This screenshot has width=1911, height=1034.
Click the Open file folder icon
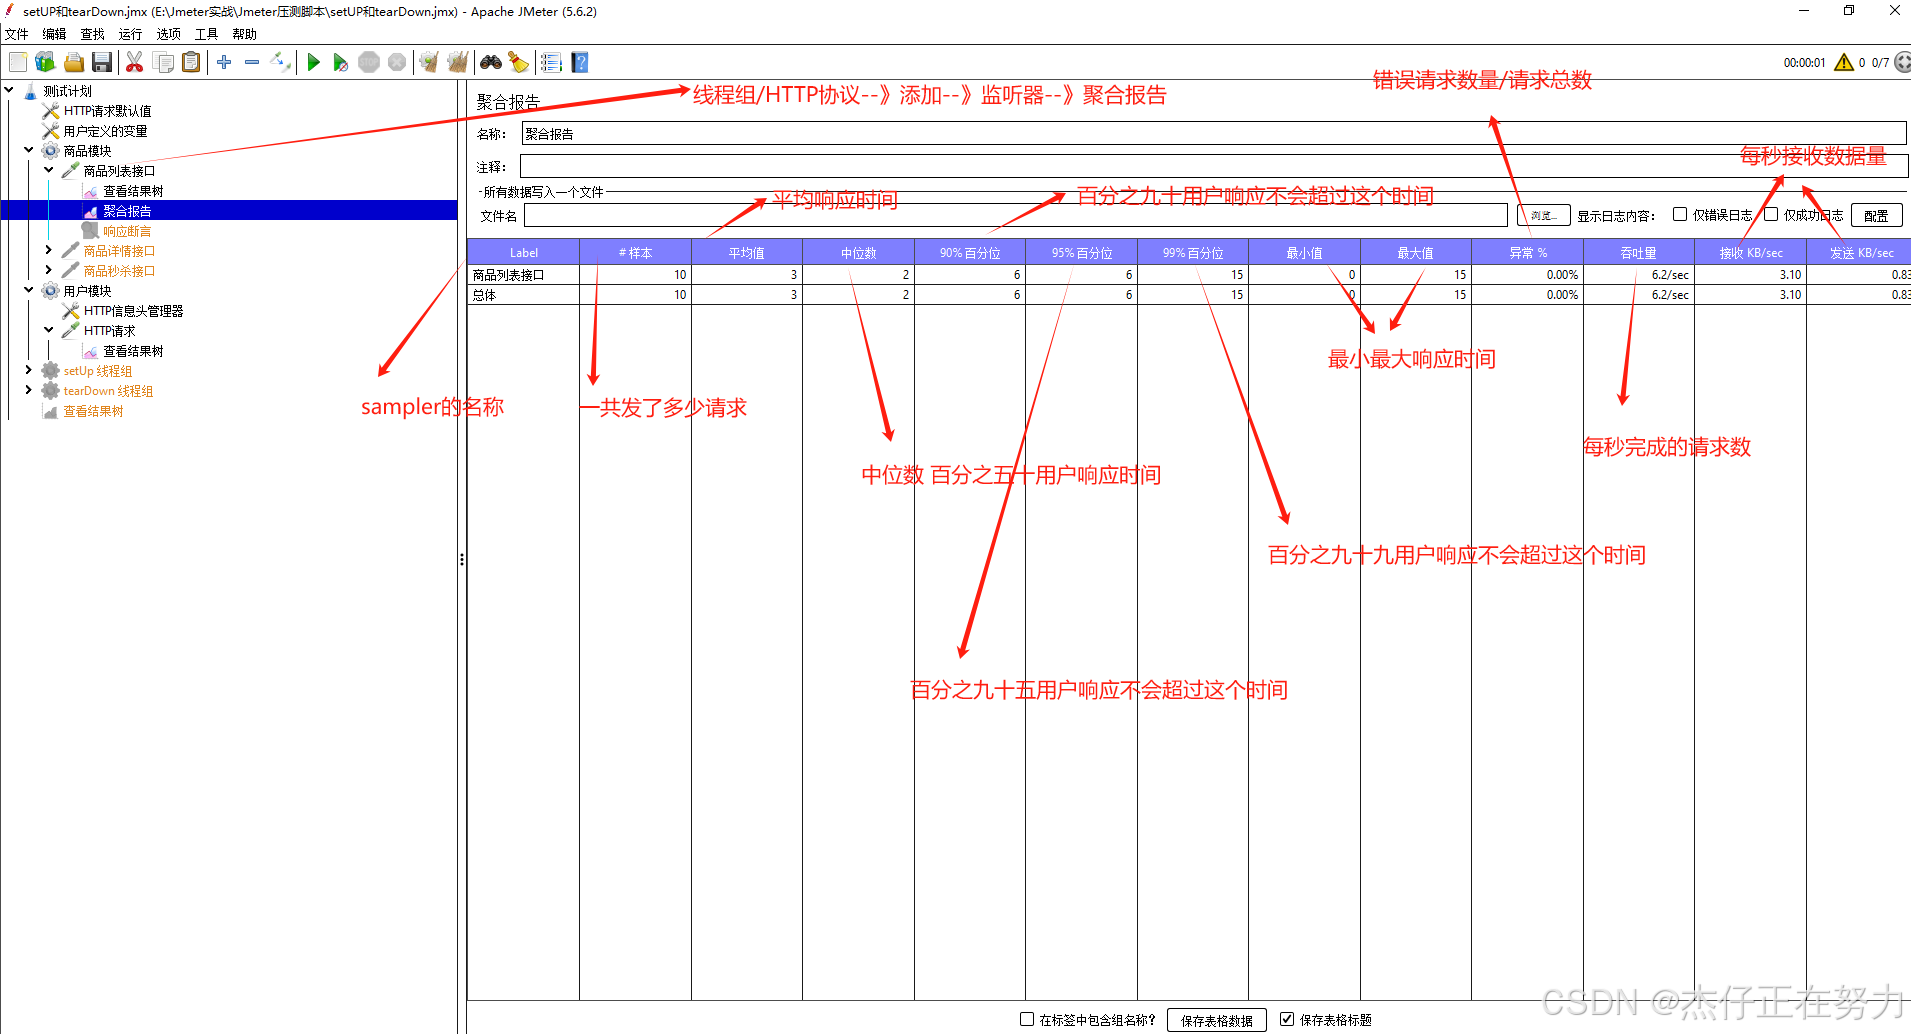point(74,62)
